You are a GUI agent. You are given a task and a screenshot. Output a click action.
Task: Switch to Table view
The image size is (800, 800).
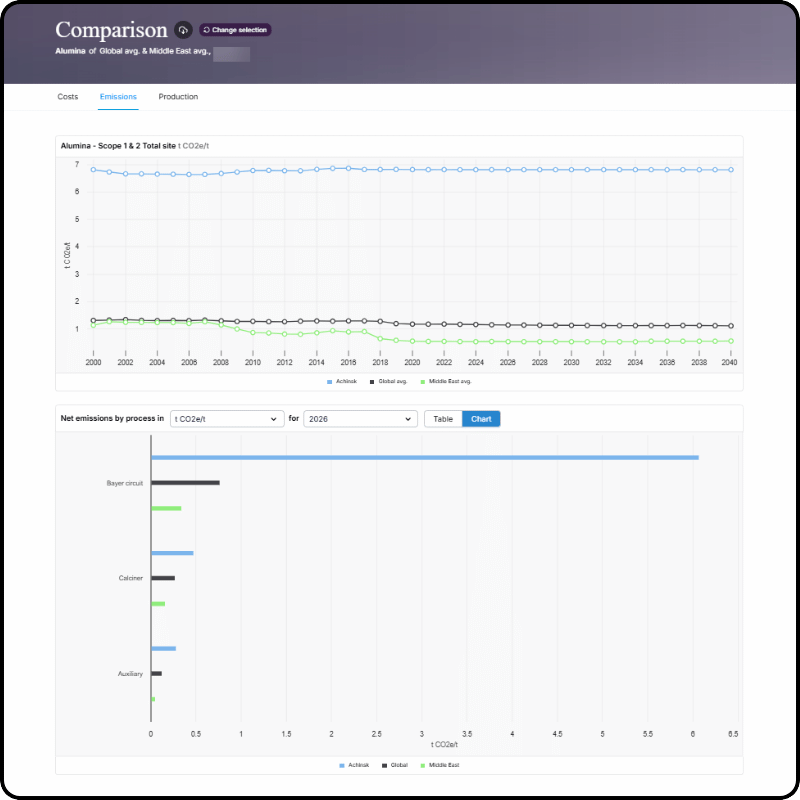pyautogui.click(x=443, y=419)
